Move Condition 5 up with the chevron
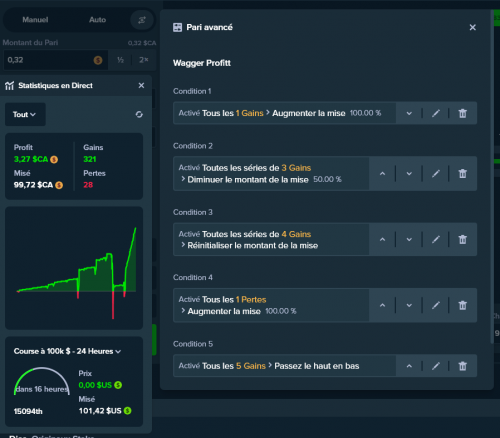This screenshot has width=500, height=438. click(x=409, y=366)
